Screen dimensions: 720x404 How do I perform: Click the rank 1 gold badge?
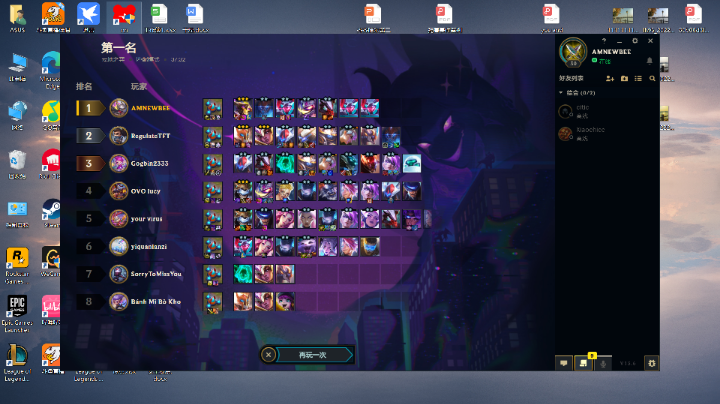(x=90, y=108)
